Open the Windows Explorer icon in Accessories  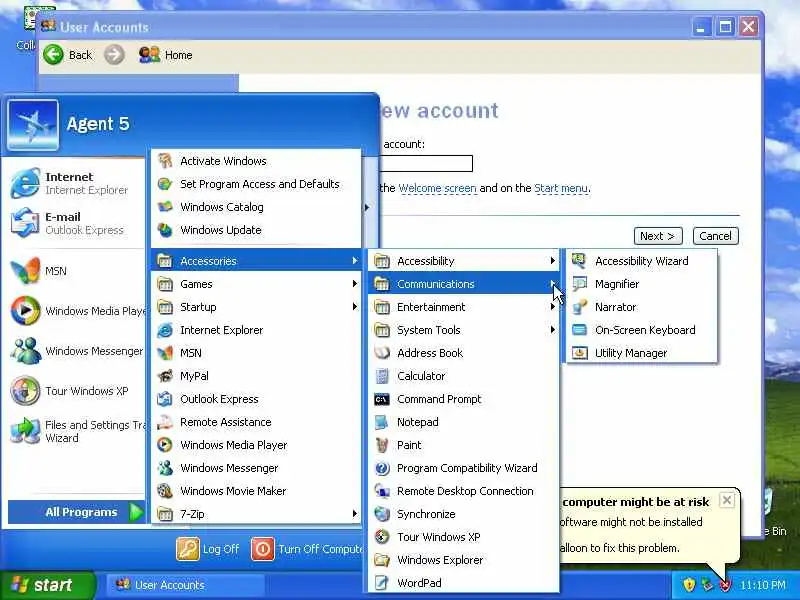coord(382,560)
